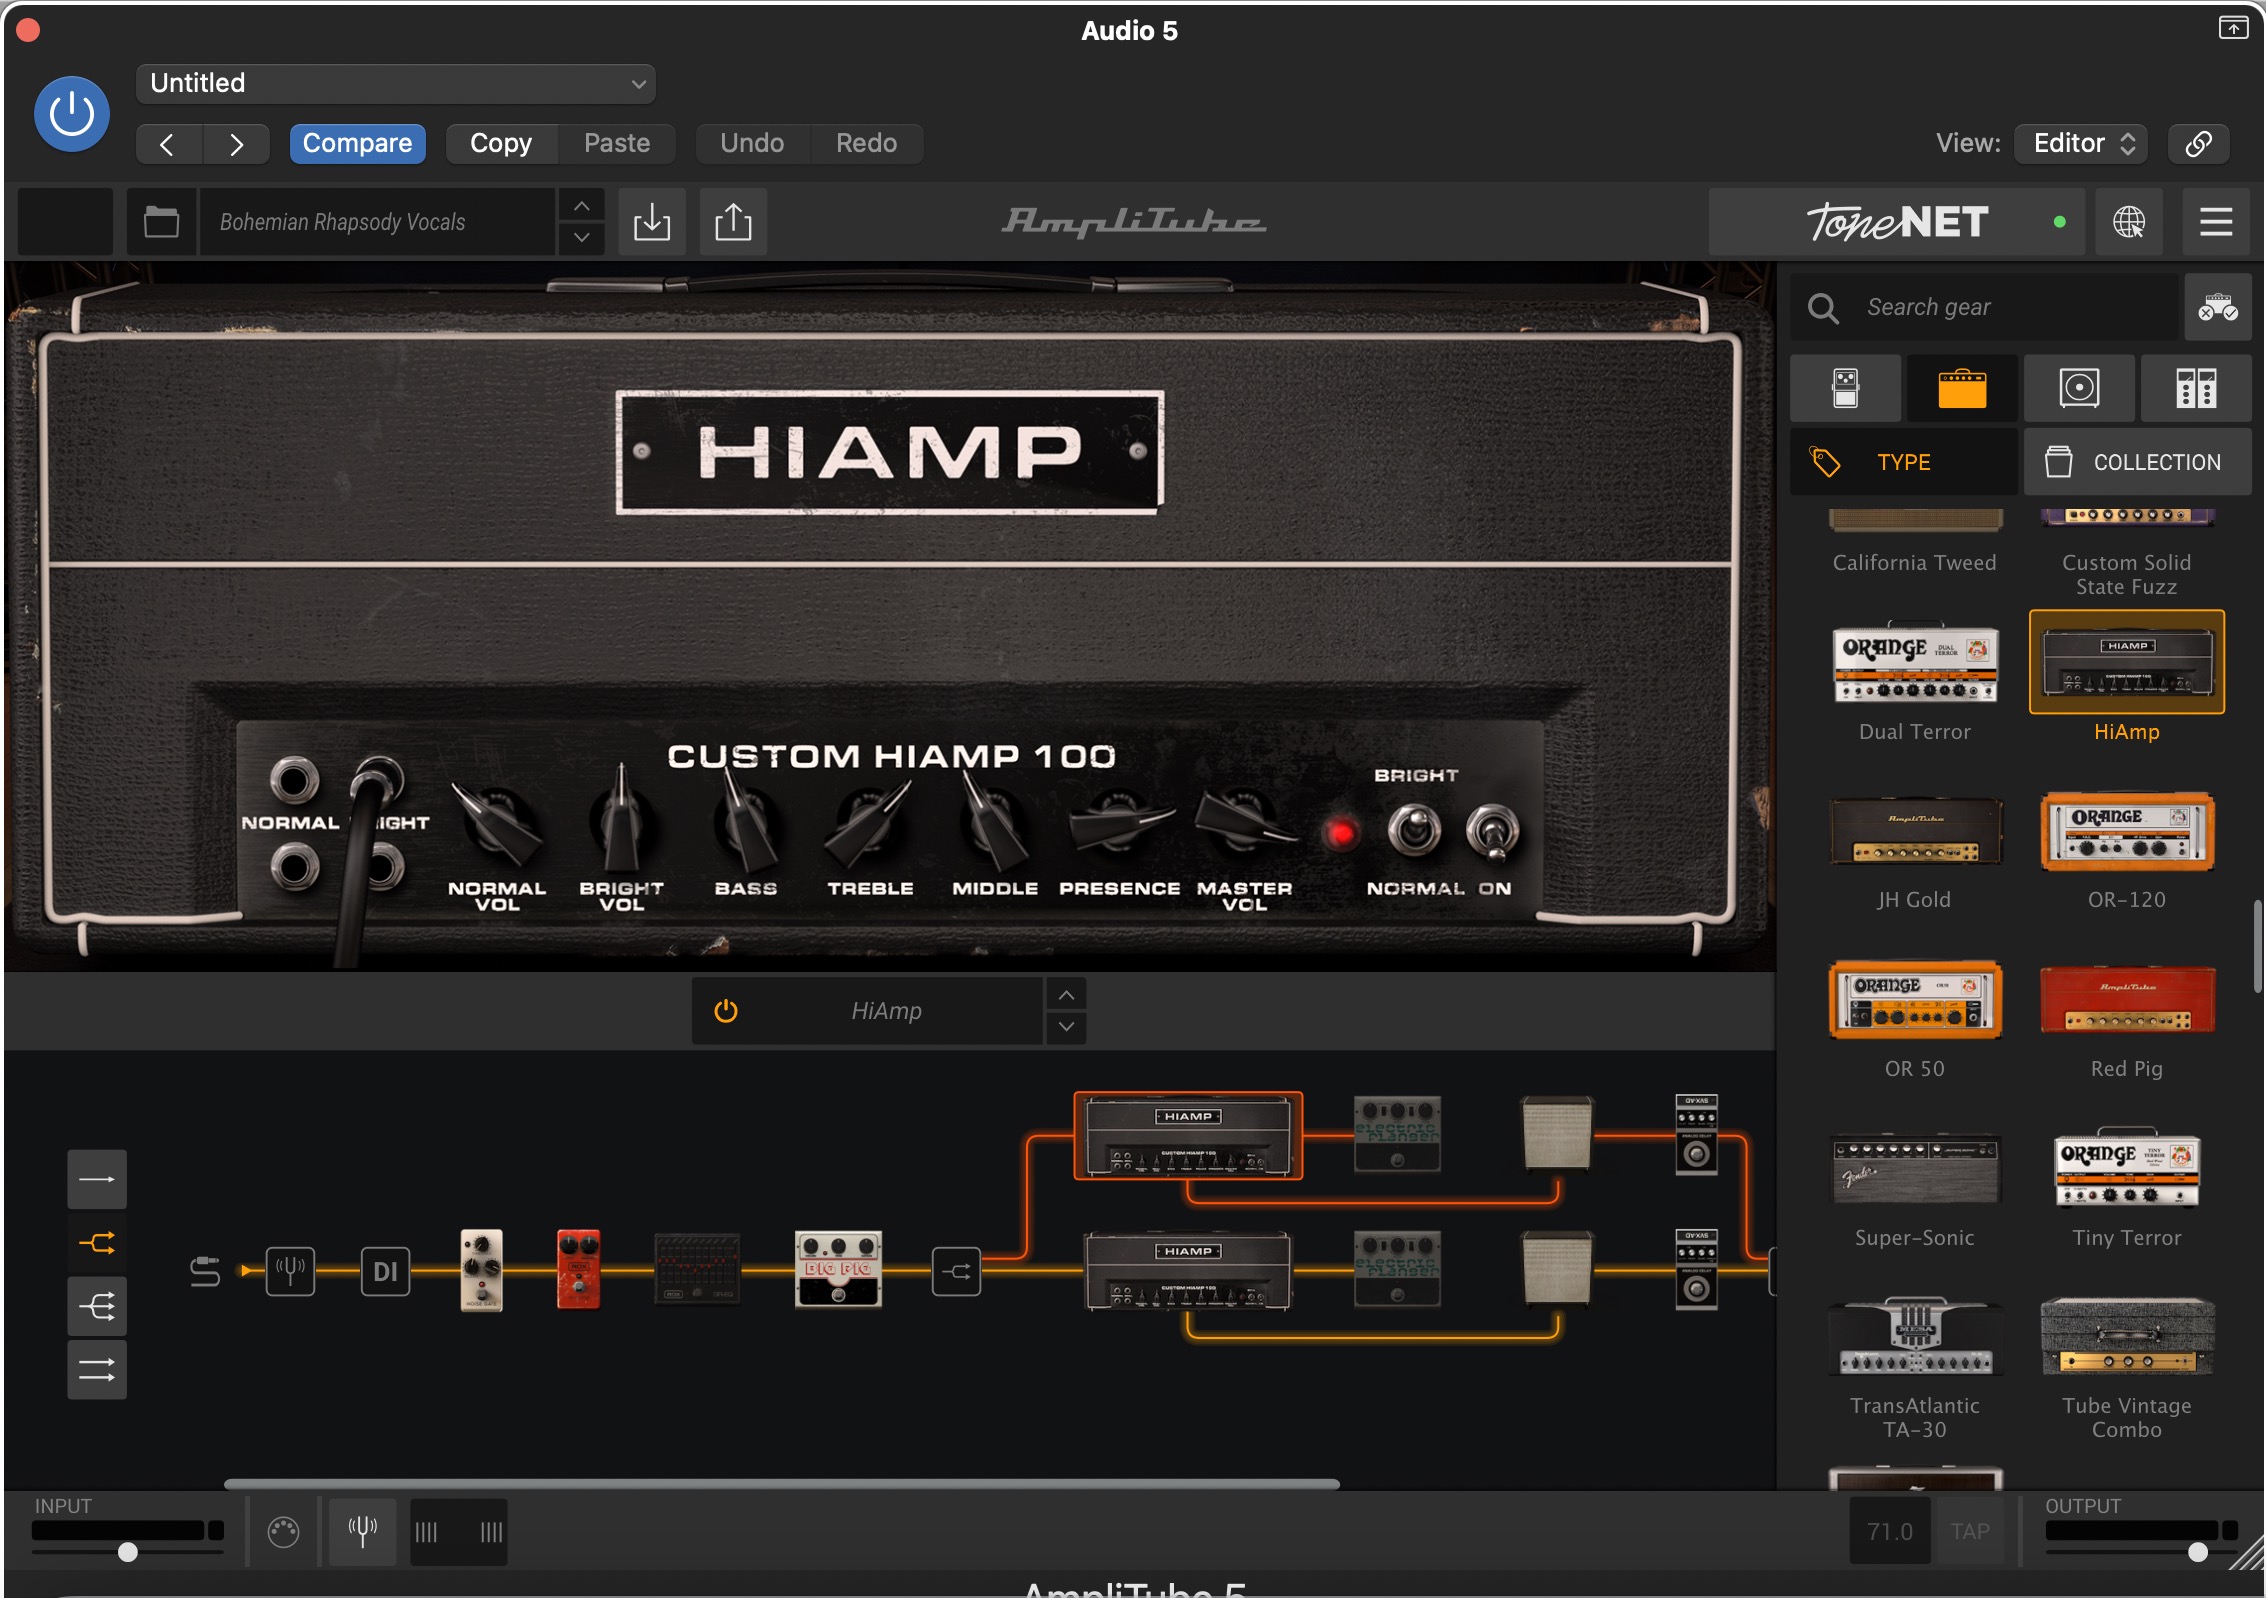Select the TransAtlantic TA-30 amp thumbnail
The height and width of the screenshot is (1598, 2266).
pos(1915,1337)
